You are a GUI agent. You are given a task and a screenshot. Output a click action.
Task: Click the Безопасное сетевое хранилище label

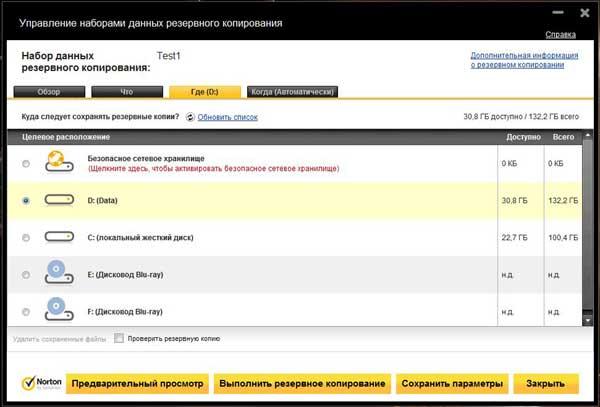(146, 158)
